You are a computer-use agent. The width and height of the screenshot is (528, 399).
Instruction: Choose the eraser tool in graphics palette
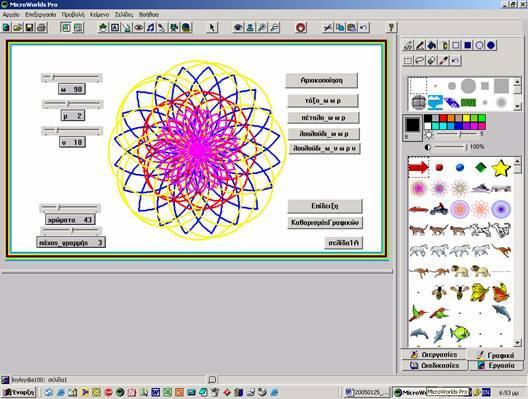pyautogui.click(x=432, y=61)
